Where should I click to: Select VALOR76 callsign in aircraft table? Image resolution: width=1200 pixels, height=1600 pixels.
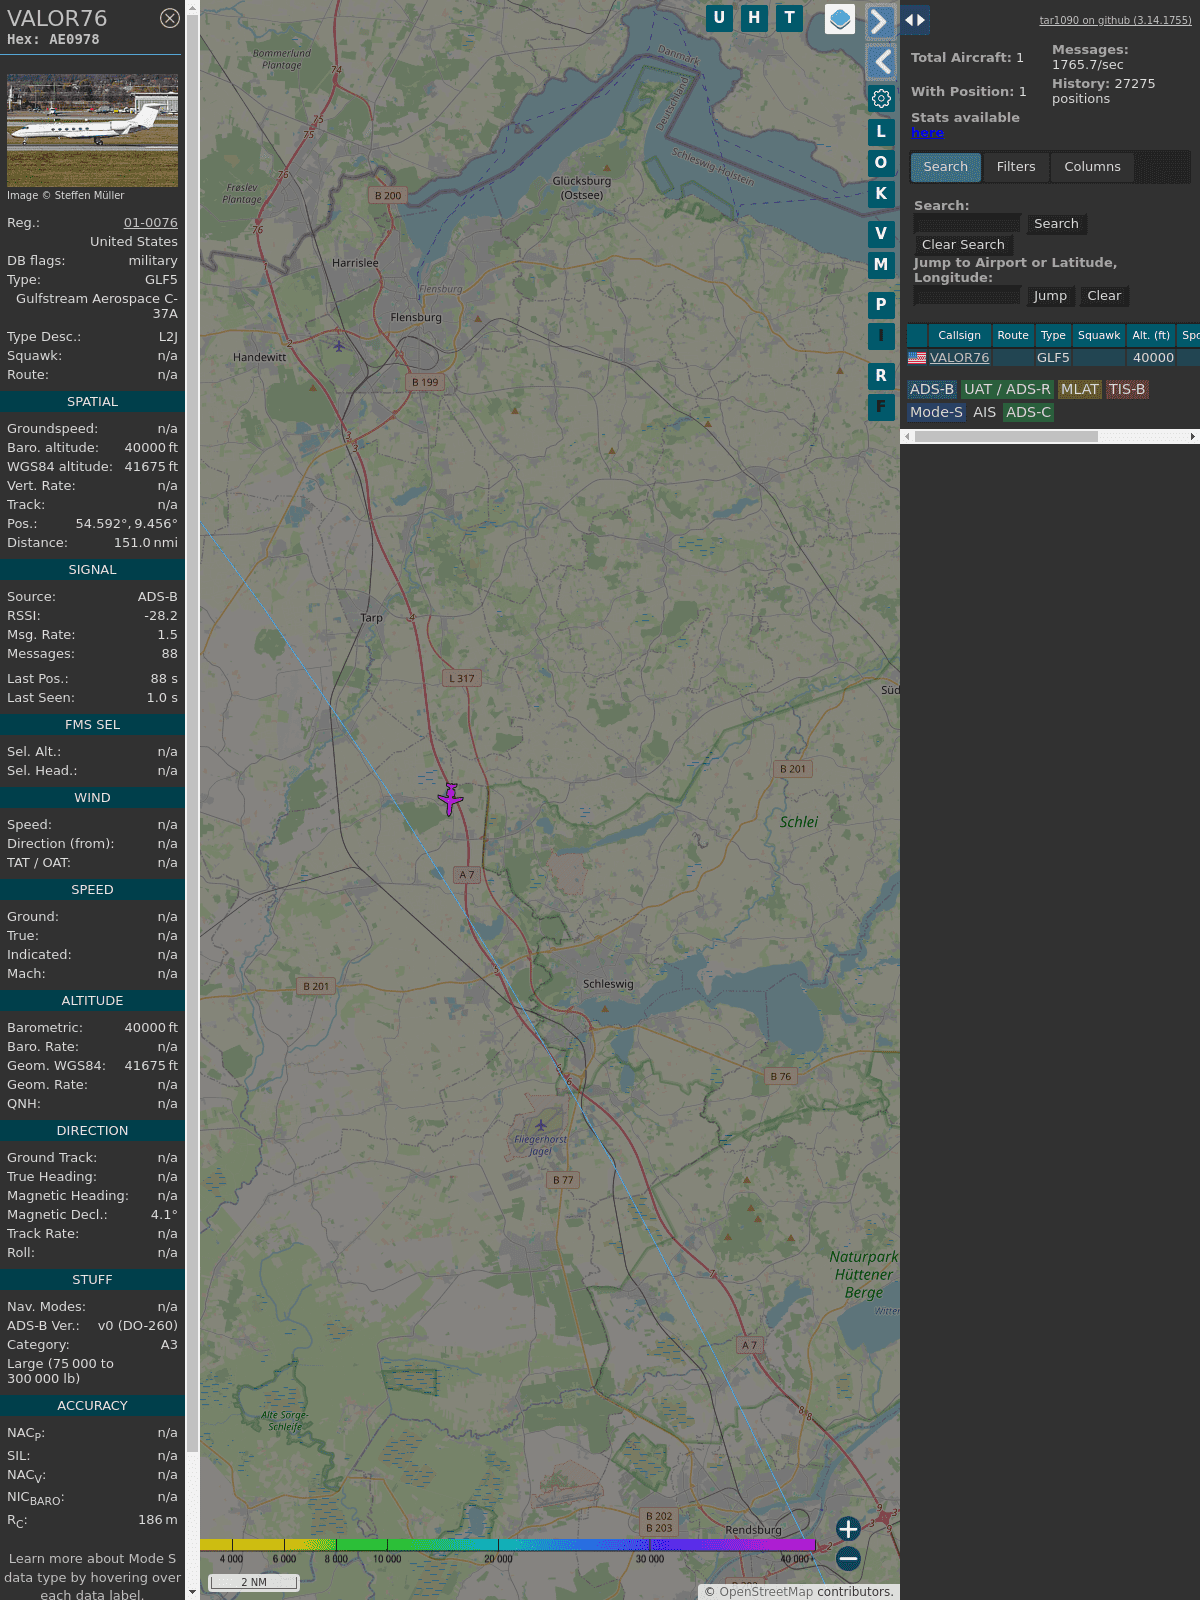pos(959,358)
